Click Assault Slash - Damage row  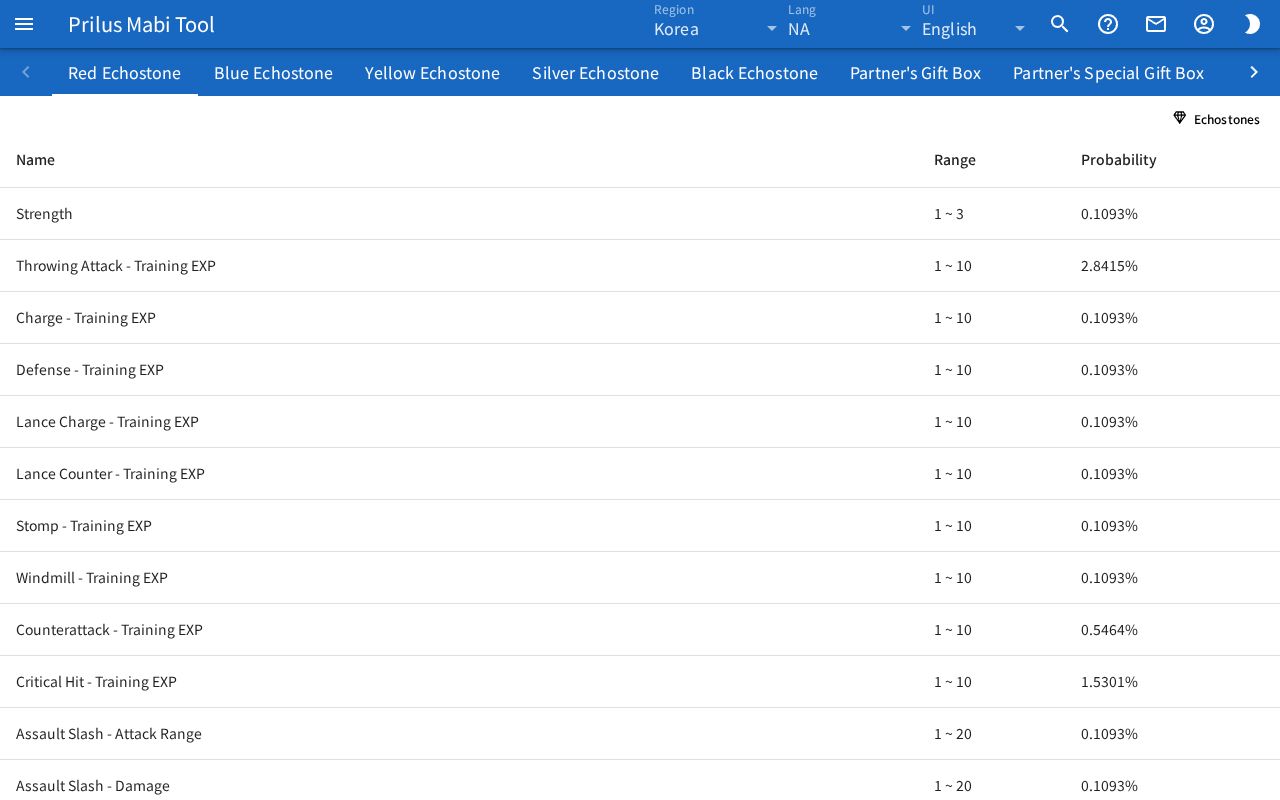pos(640,780)
